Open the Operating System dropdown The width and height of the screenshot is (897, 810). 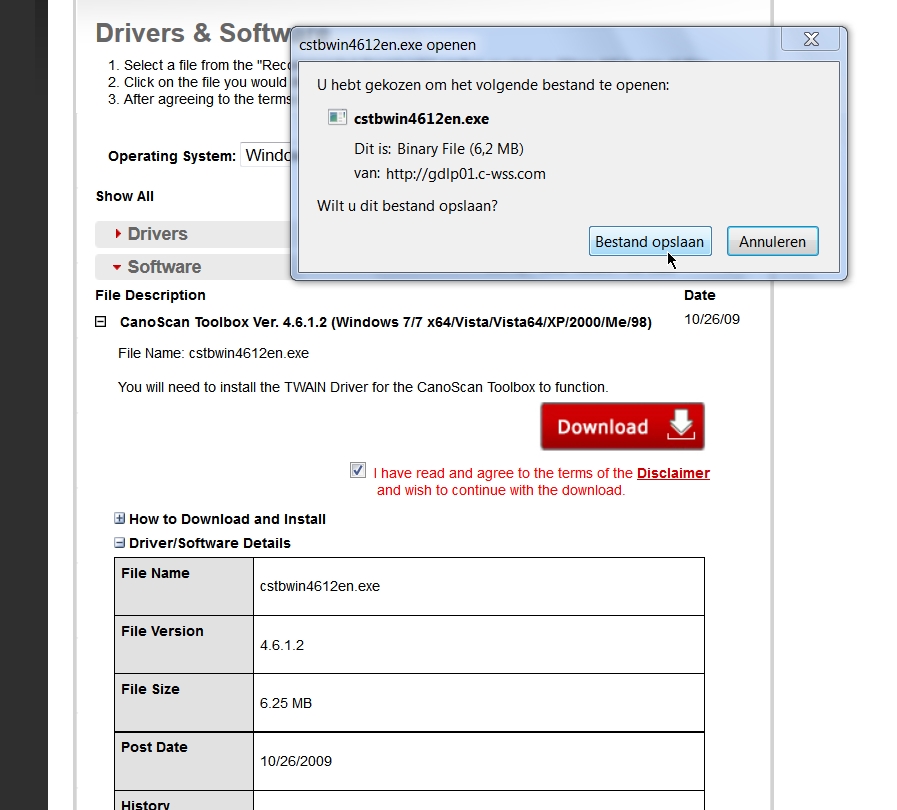pos(265,155)
